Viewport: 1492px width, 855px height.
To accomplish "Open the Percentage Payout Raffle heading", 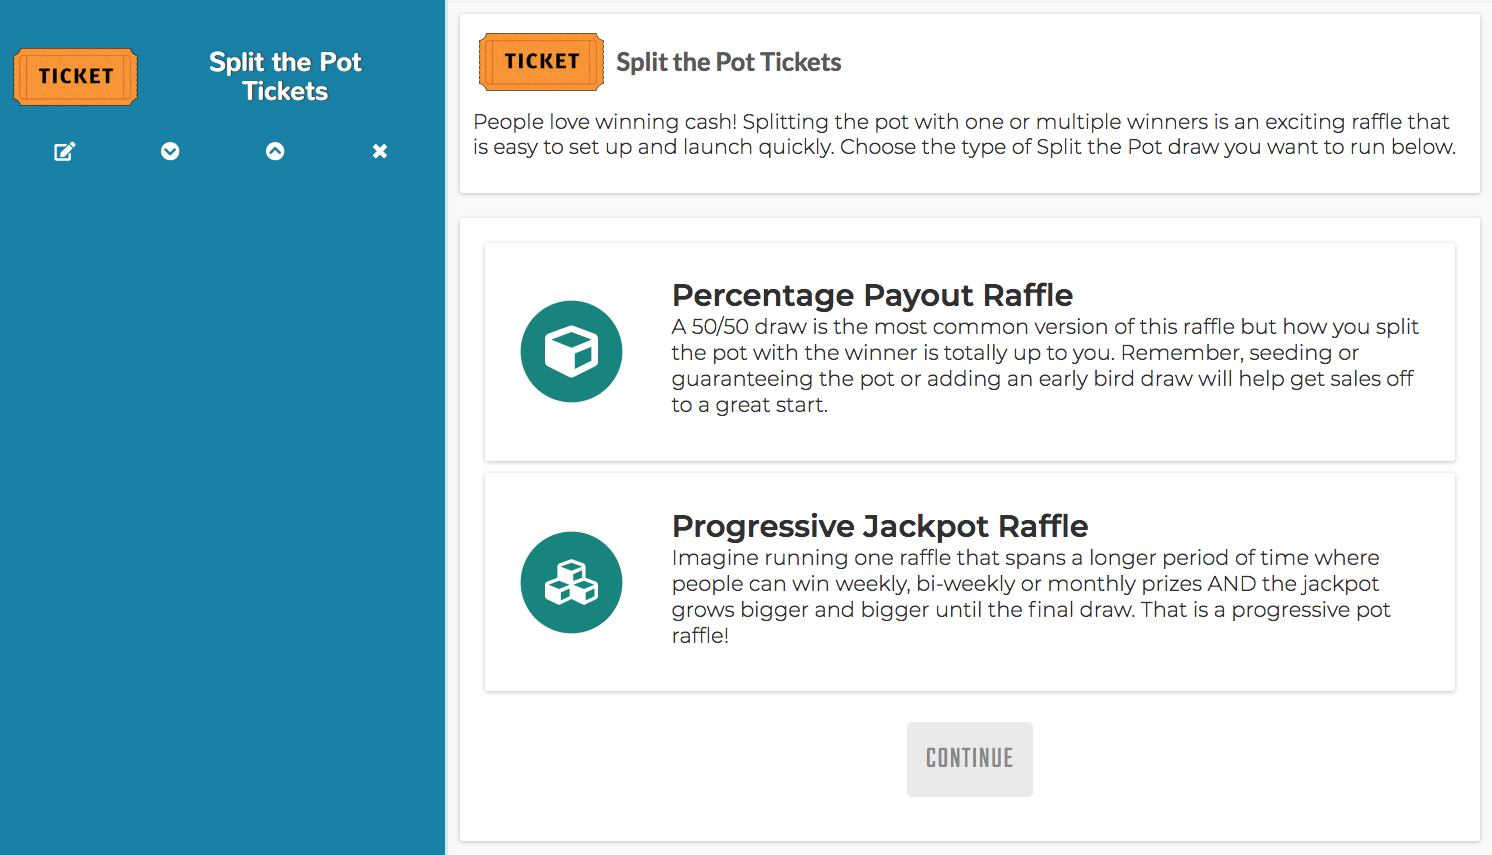I will [872, 295].
